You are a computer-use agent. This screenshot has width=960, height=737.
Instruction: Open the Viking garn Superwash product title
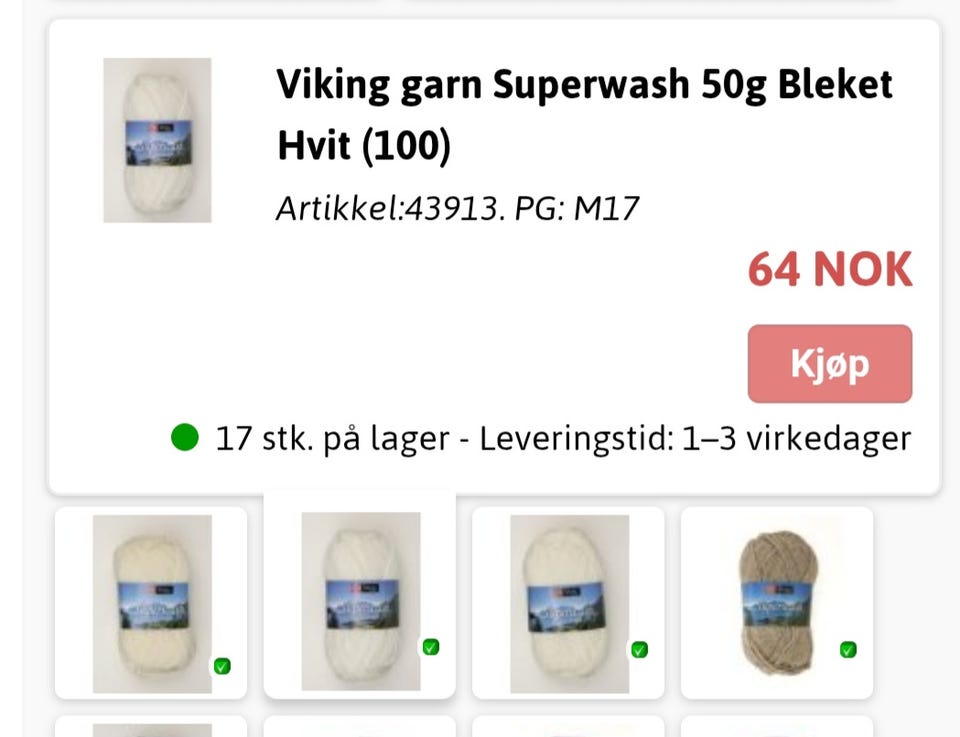(584, 114)
